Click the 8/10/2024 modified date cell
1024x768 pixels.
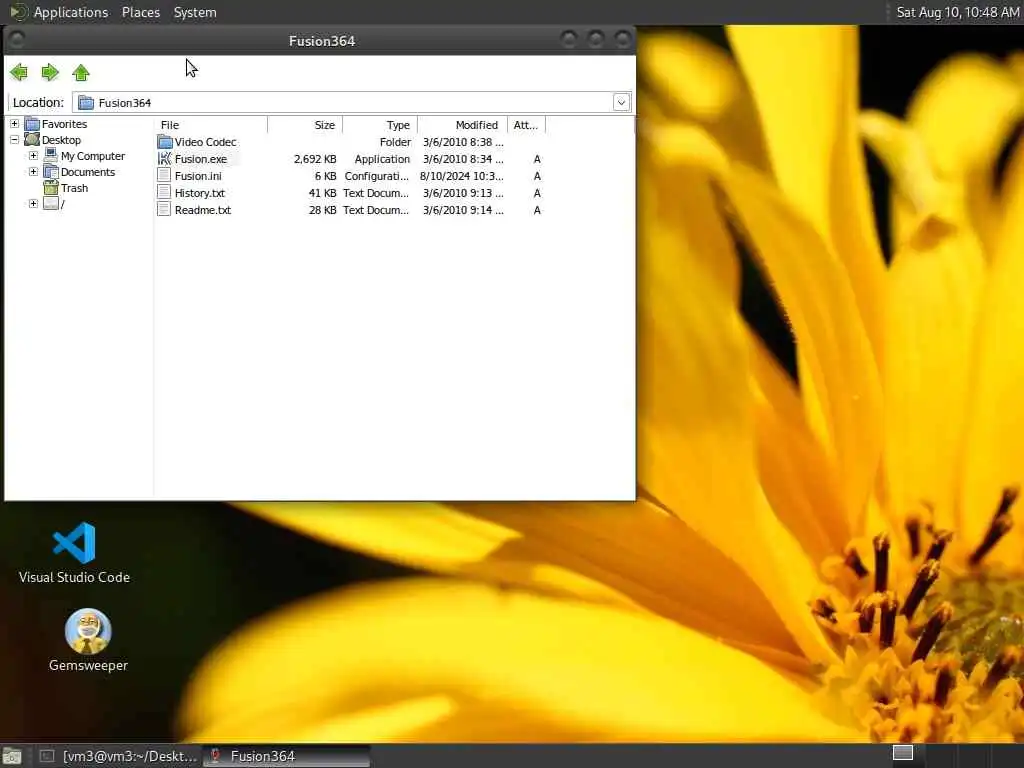[x=462, y=176]
